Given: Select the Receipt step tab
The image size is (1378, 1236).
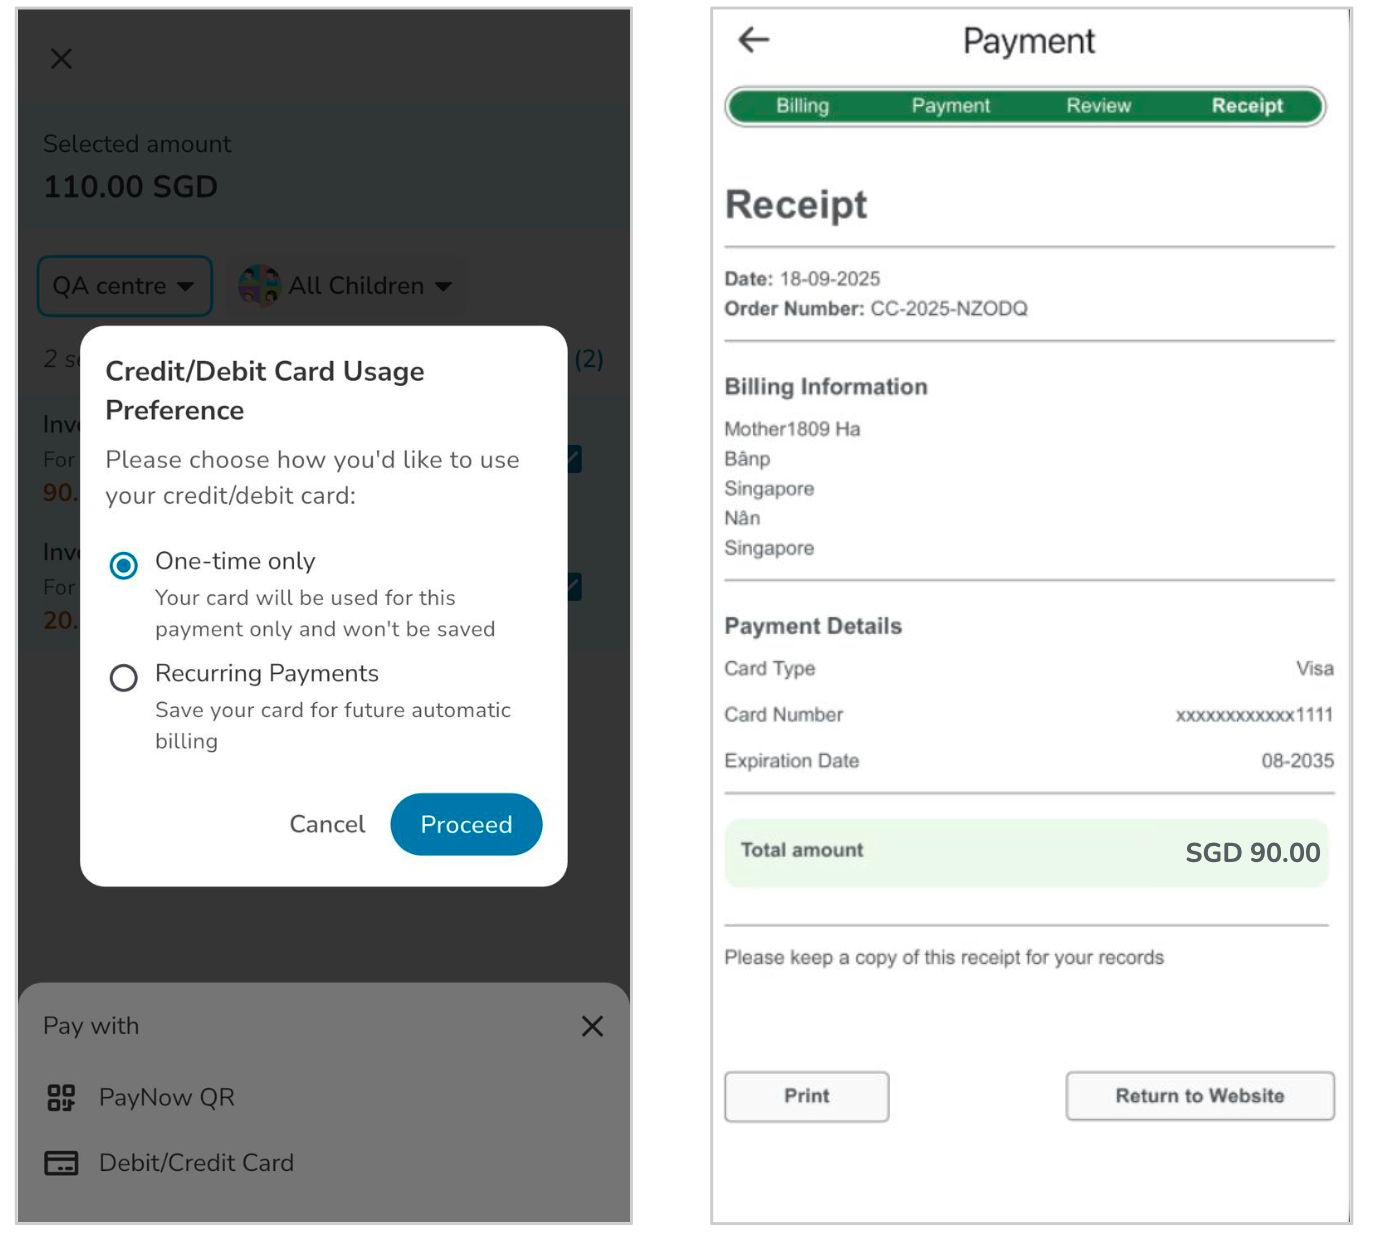Looking at the screenshot, I should (1246, 106).
